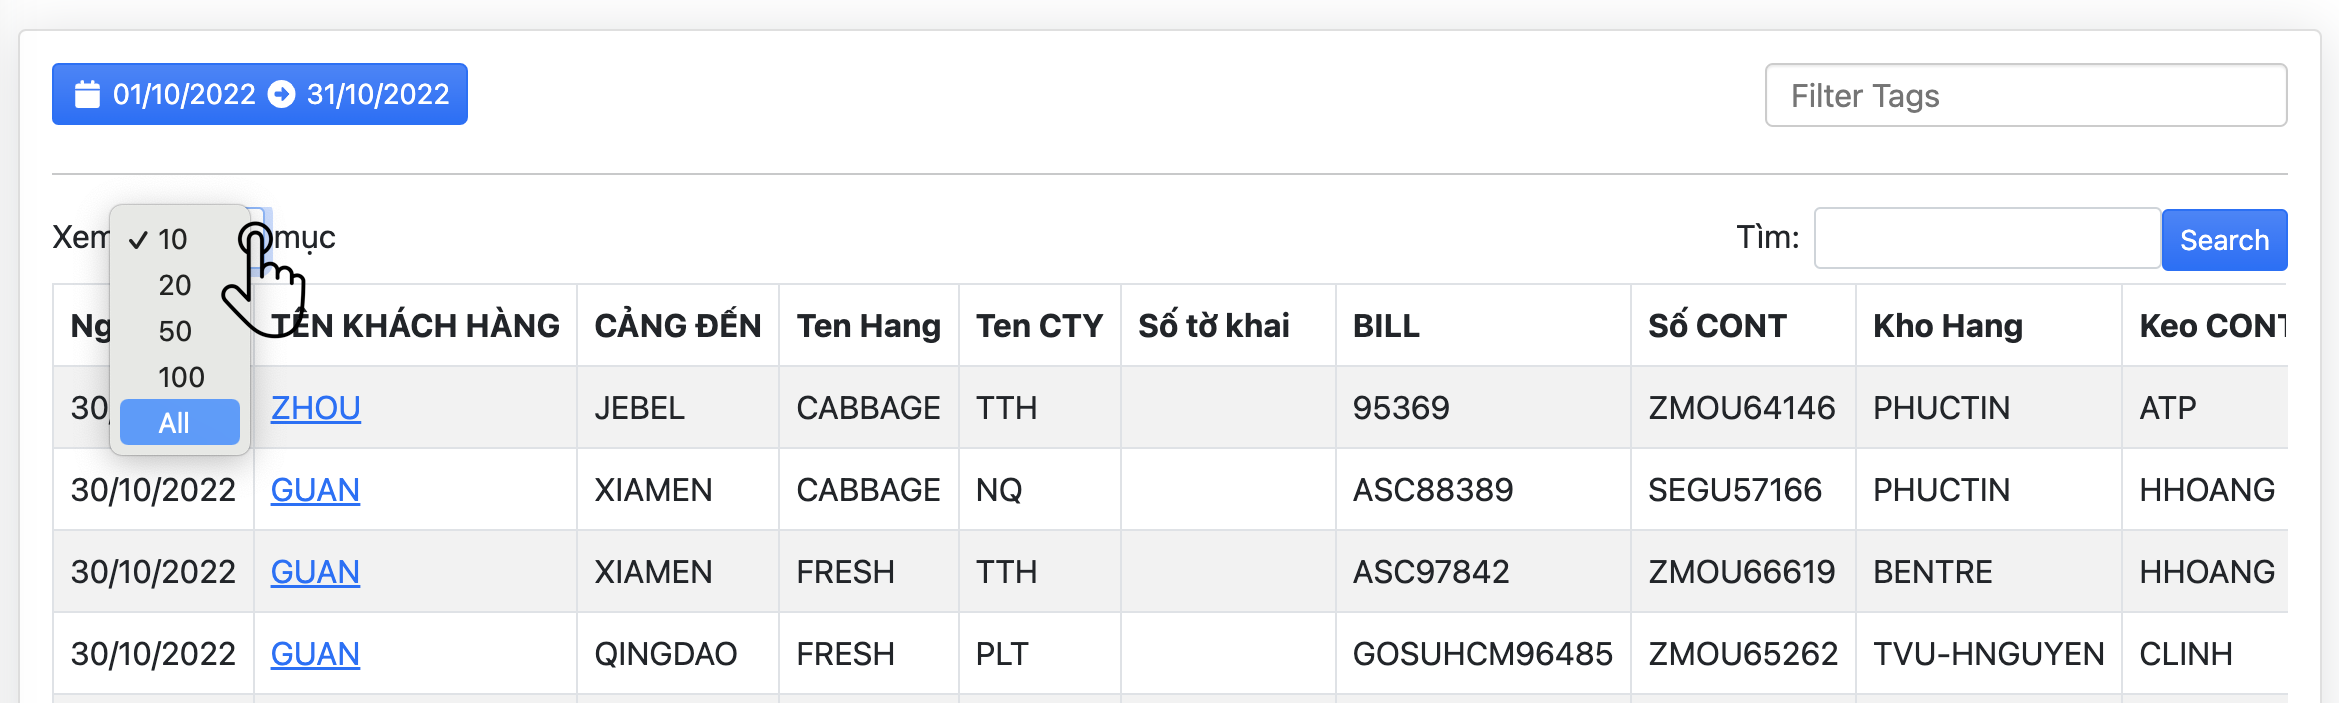
Task: Click the Filter Tags input field
Action: [x=2025, y=96]
